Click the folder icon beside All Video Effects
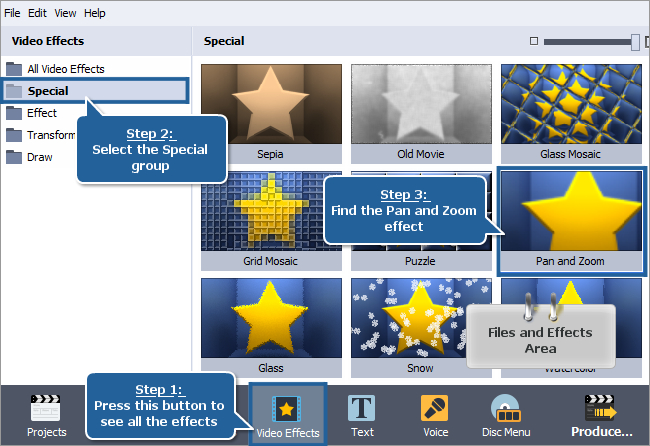650x446 pixels. coord(14,69)
